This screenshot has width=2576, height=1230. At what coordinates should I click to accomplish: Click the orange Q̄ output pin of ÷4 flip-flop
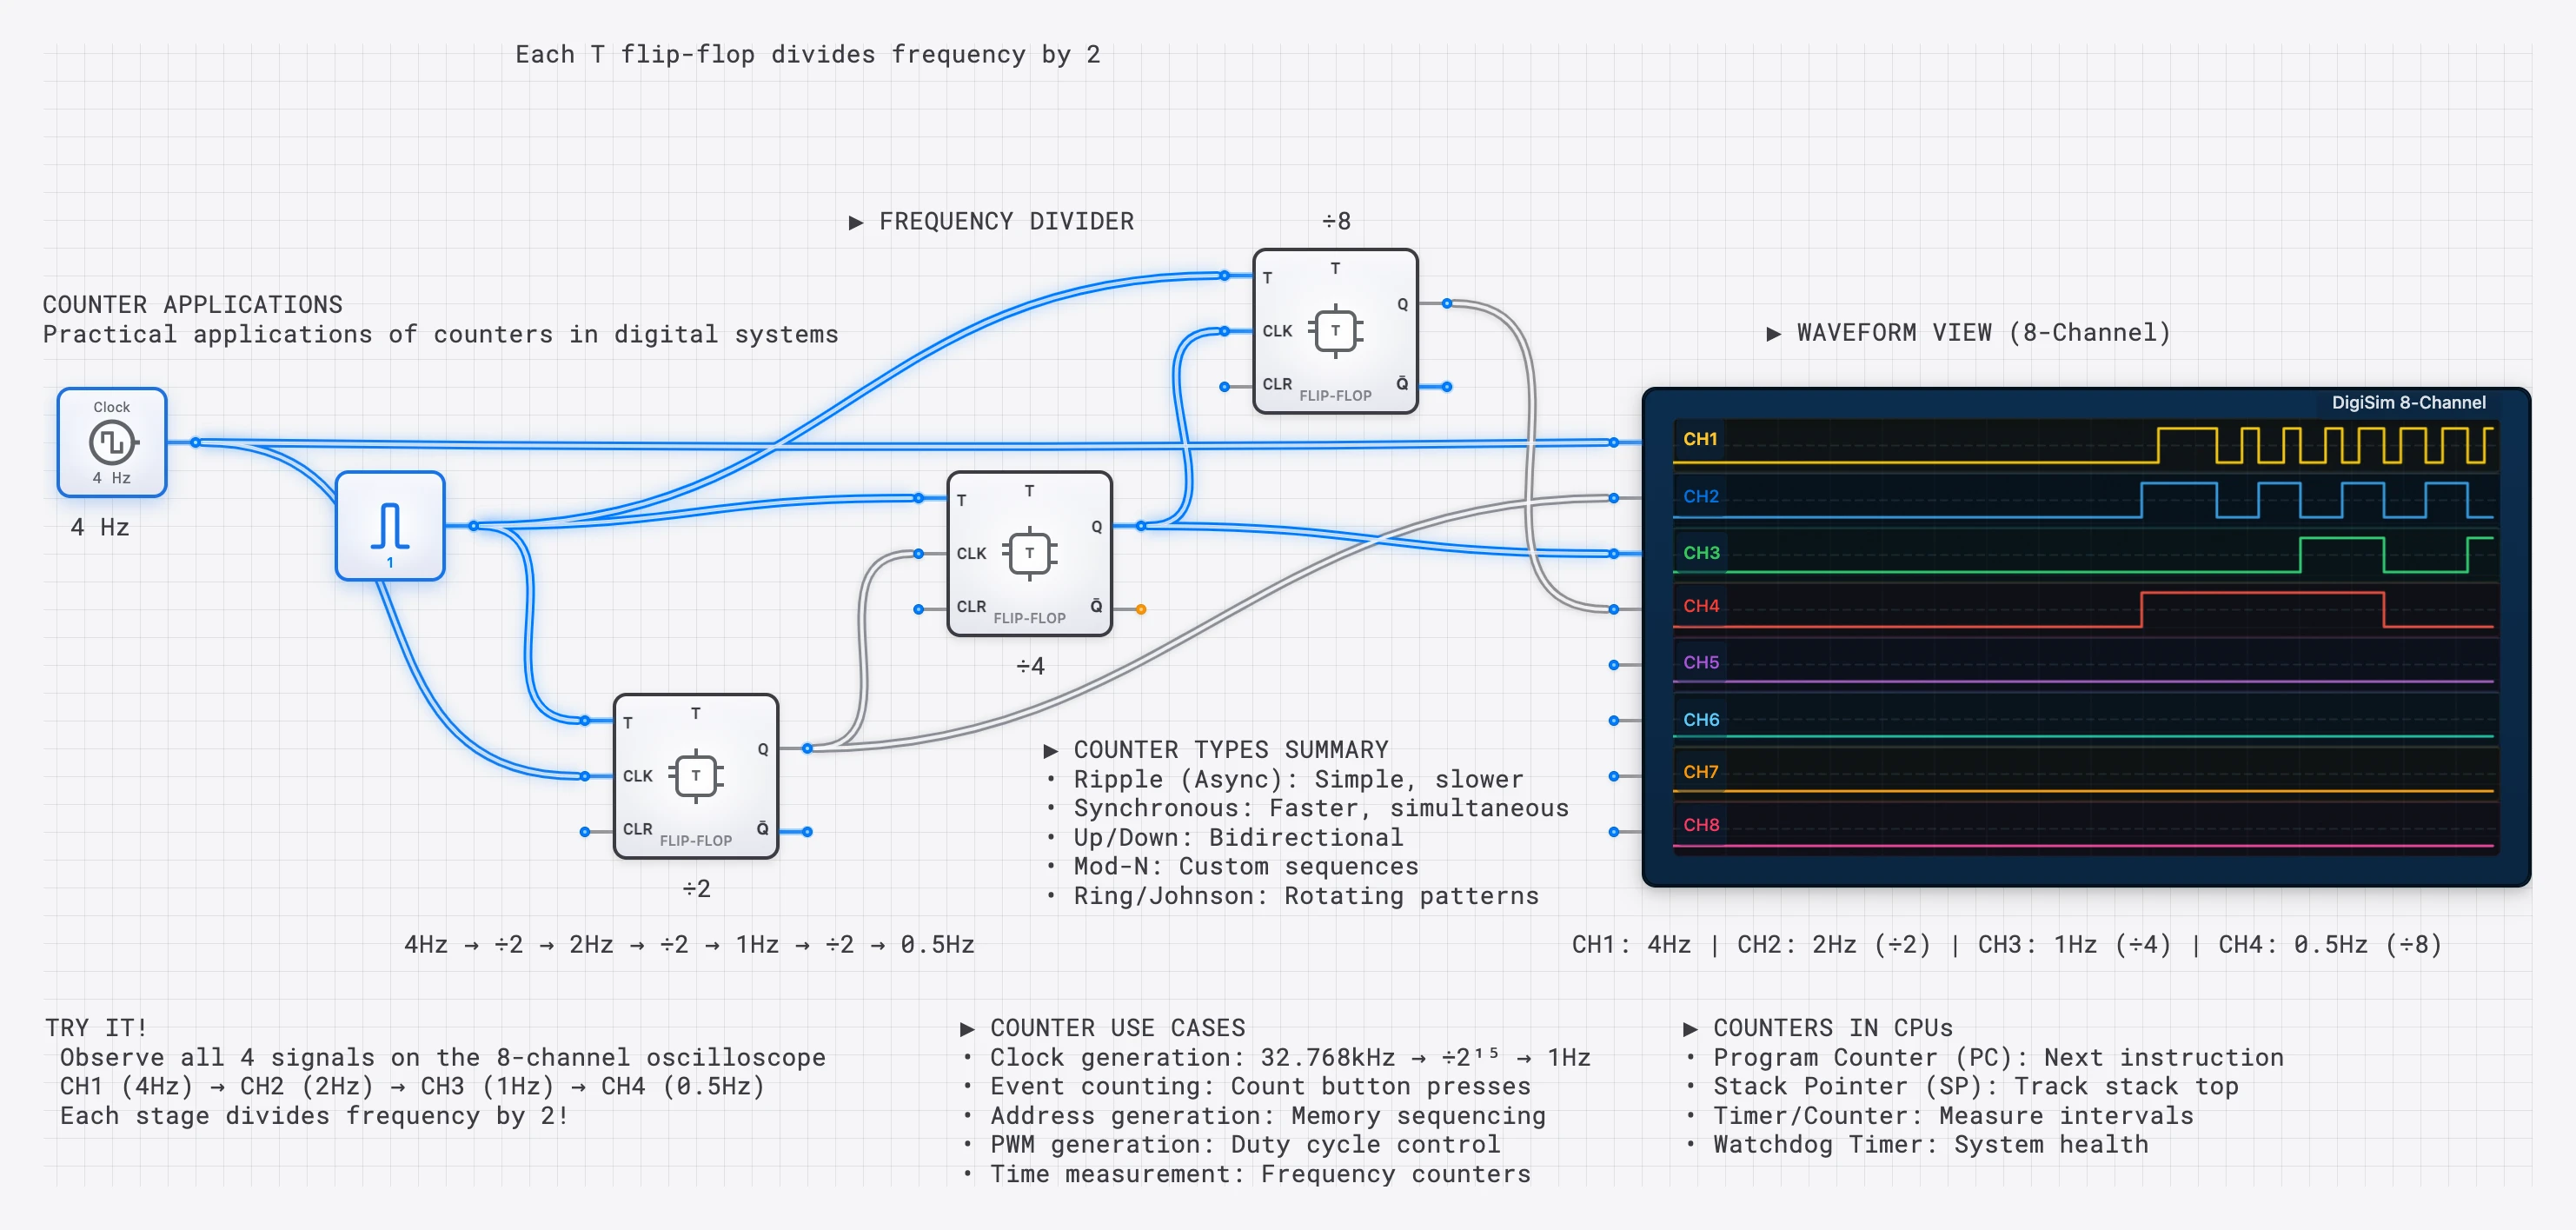(1141, 609)
